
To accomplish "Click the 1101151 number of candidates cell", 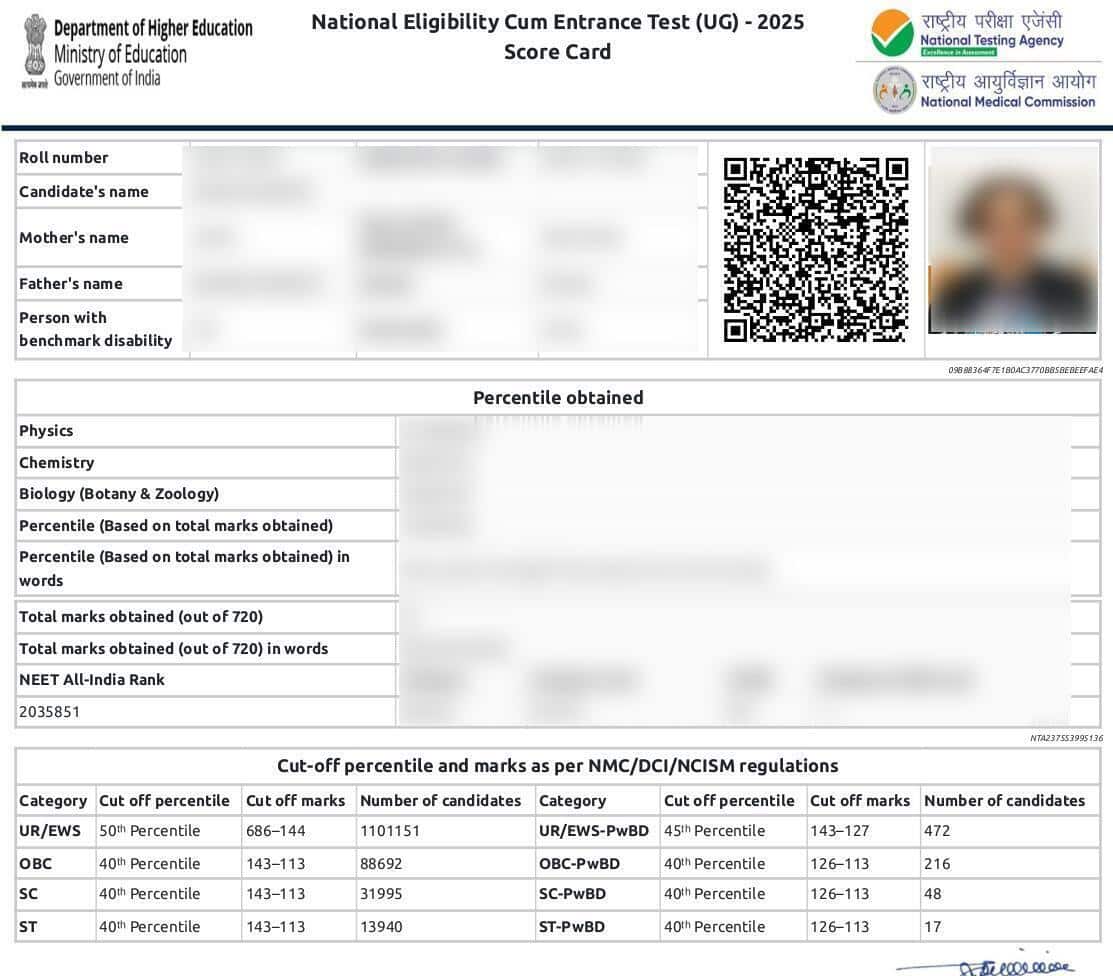I will pos(390,831).
